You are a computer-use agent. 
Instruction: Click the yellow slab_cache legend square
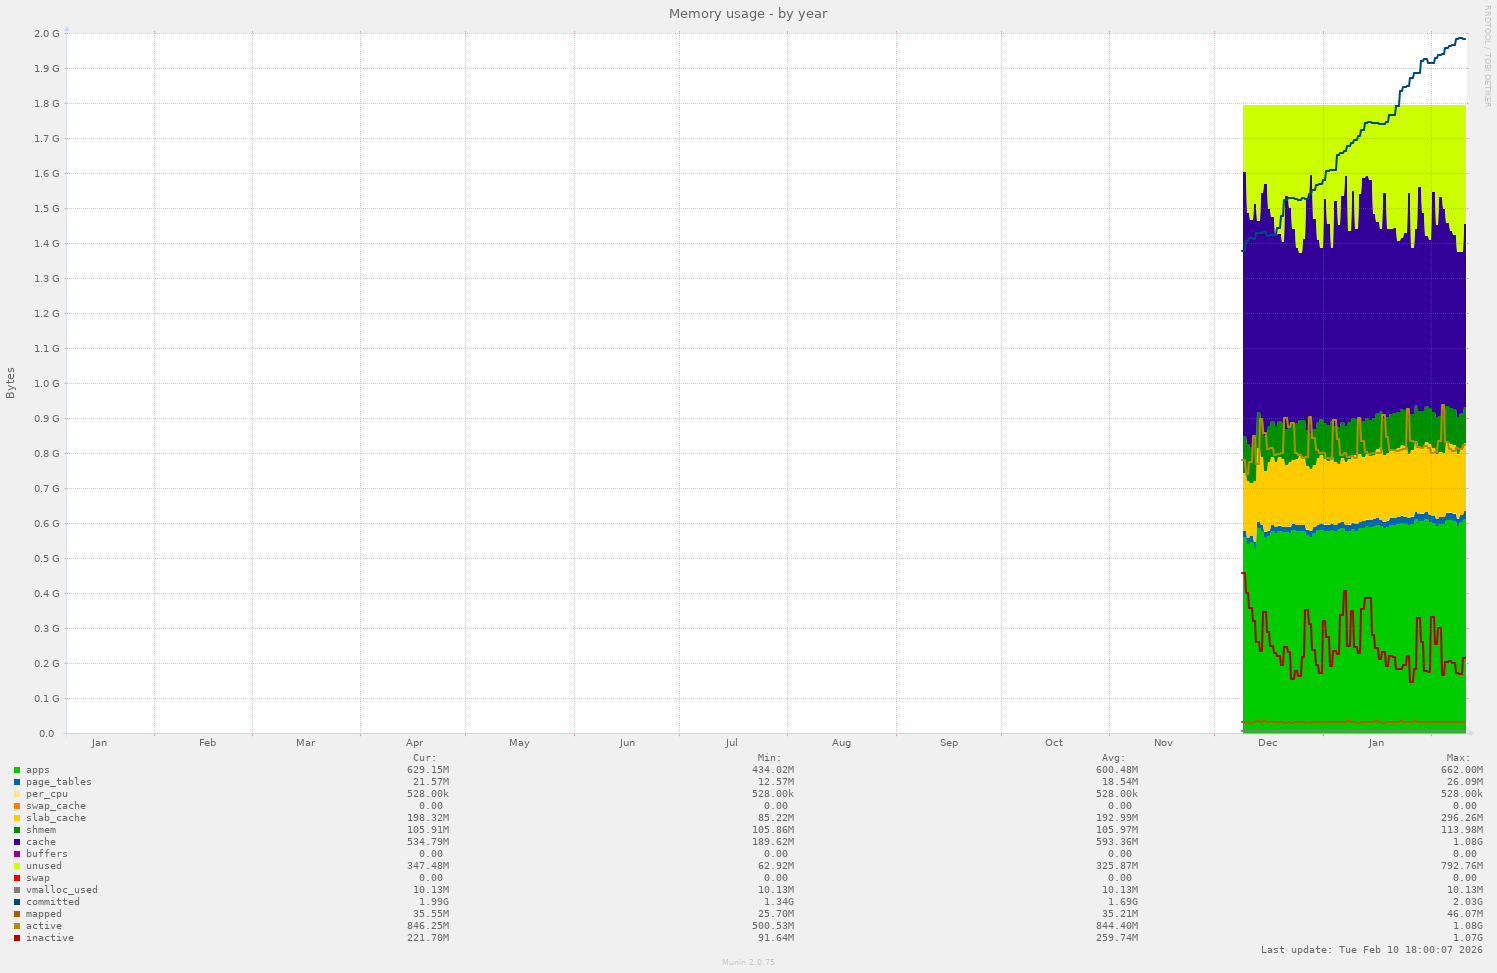pos(15,817)
